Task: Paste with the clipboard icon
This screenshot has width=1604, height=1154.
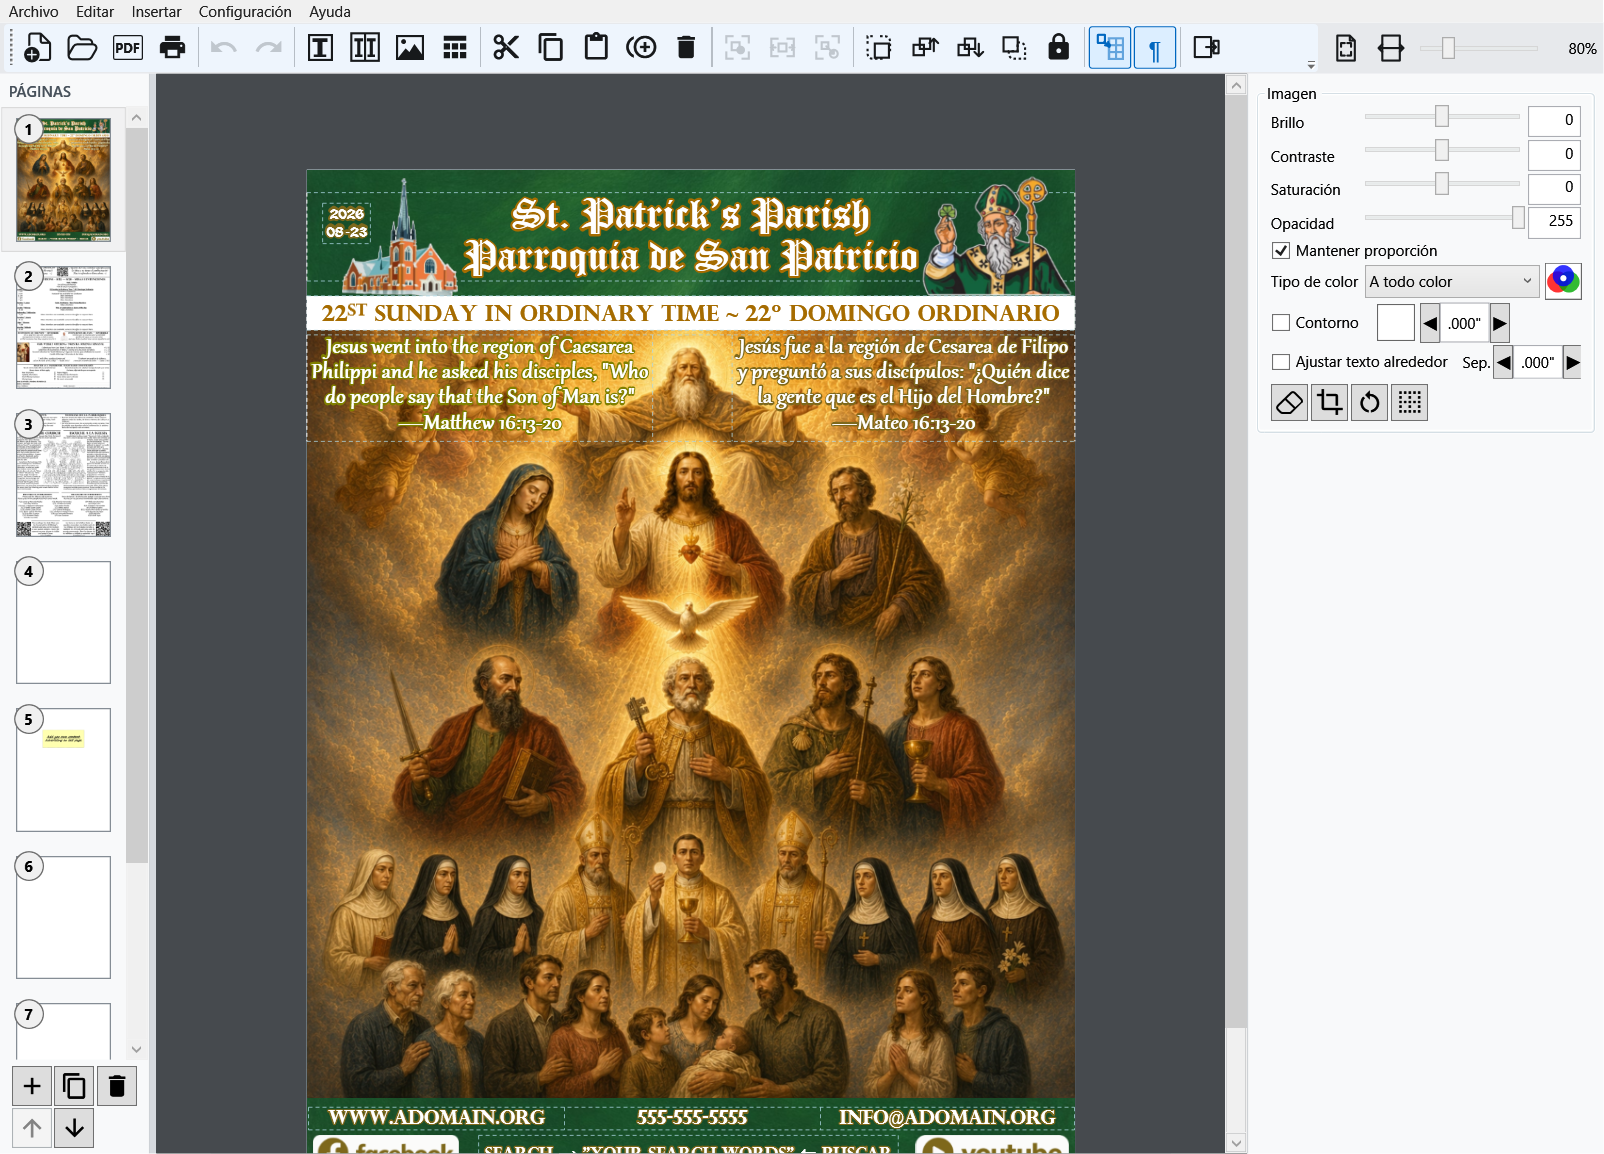Action: click(596, 47)
